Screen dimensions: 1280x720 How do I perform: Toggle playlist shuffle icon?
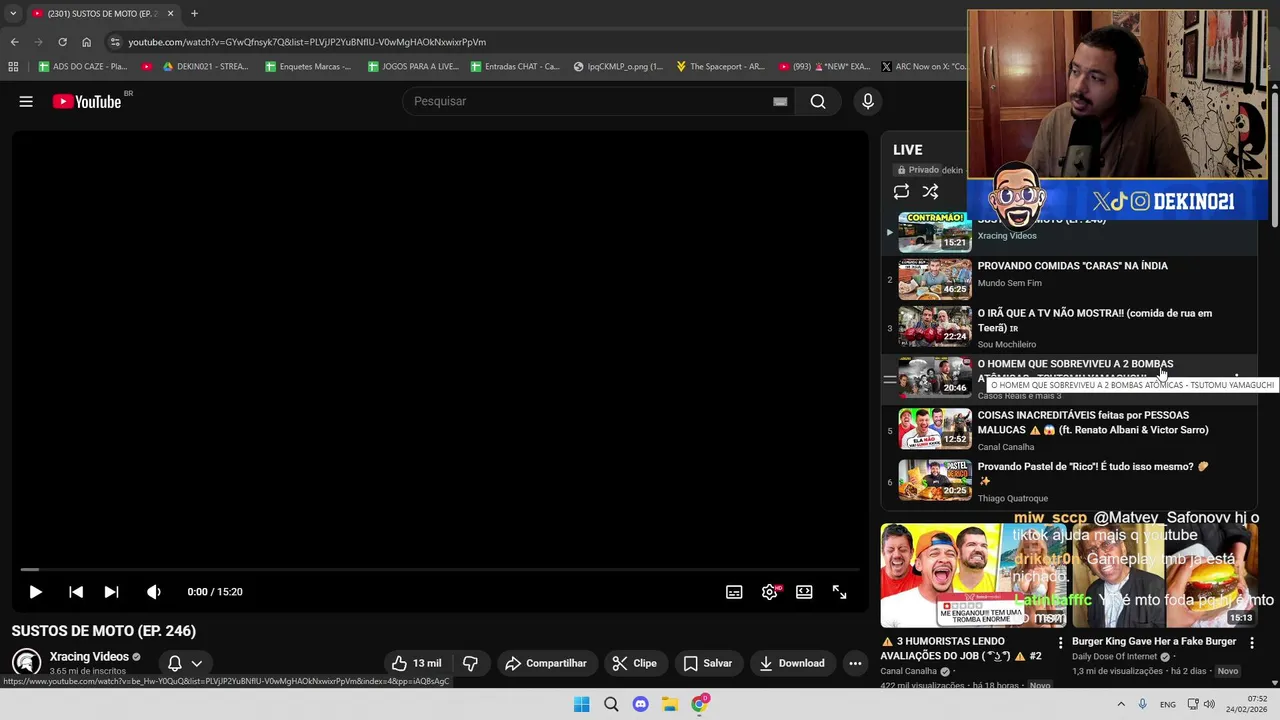(930, 192)
